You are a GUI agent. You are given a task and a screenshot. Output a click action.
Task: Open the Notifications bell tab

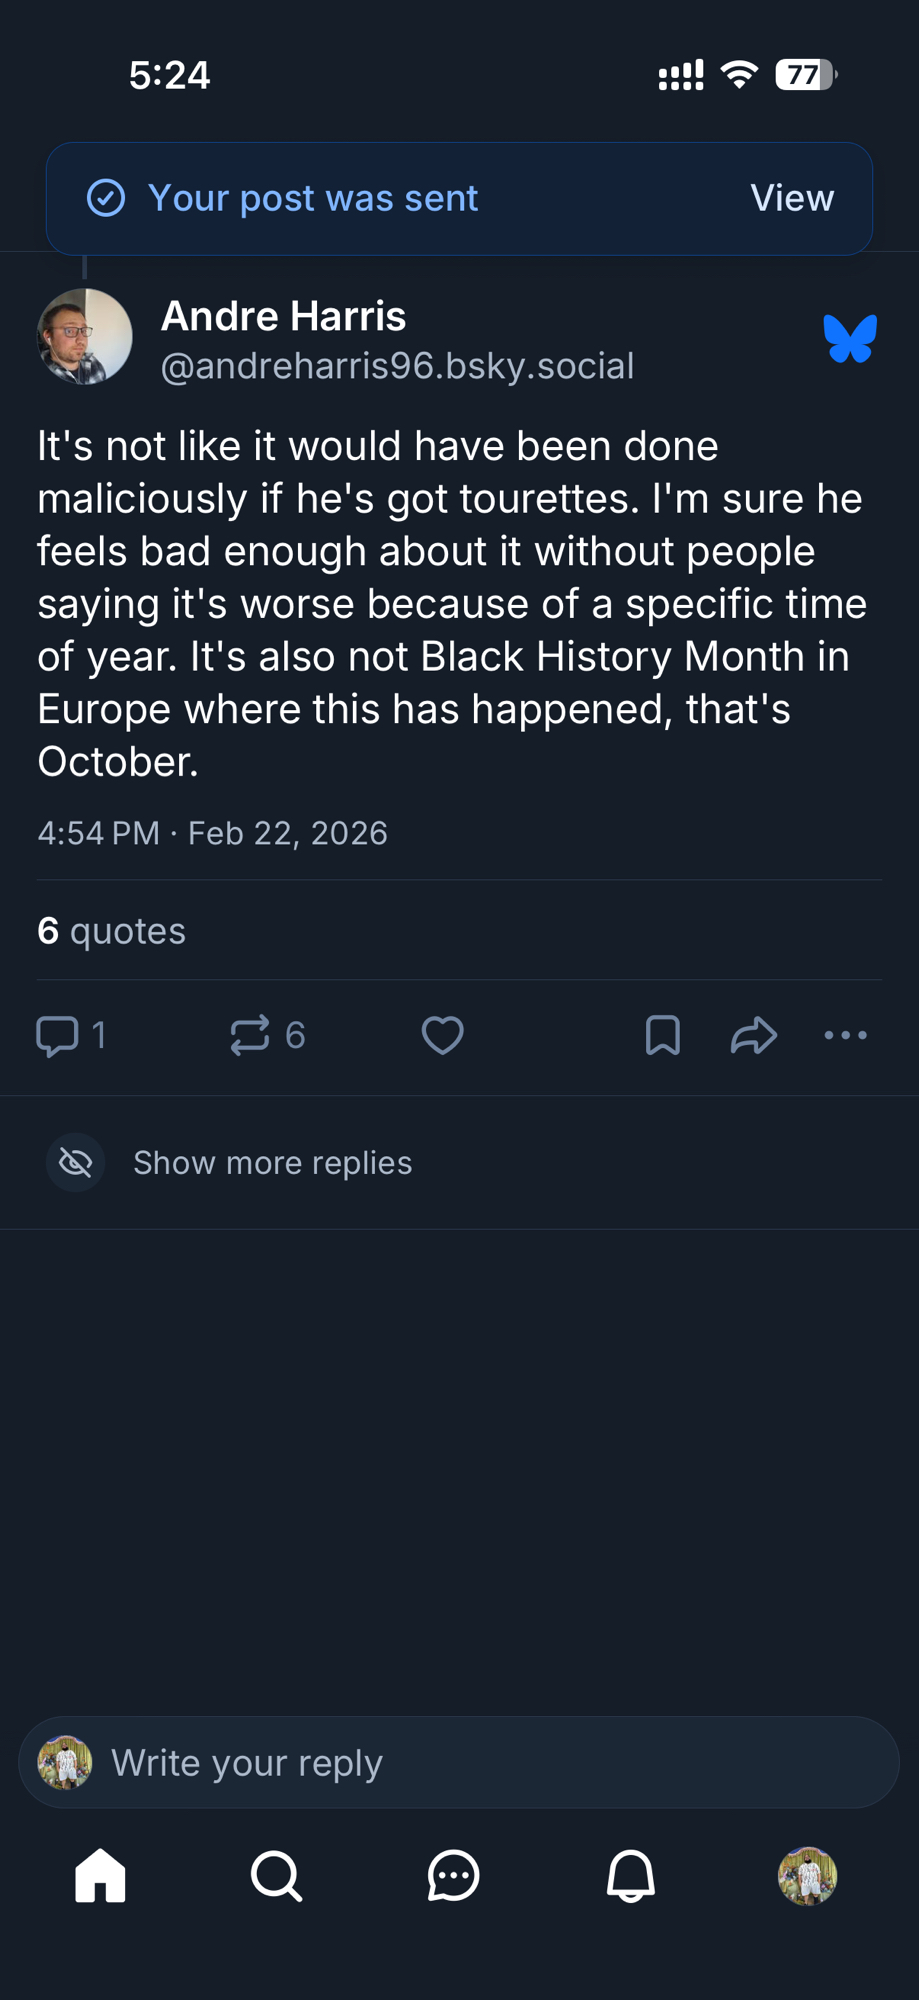coord(630,1875)
